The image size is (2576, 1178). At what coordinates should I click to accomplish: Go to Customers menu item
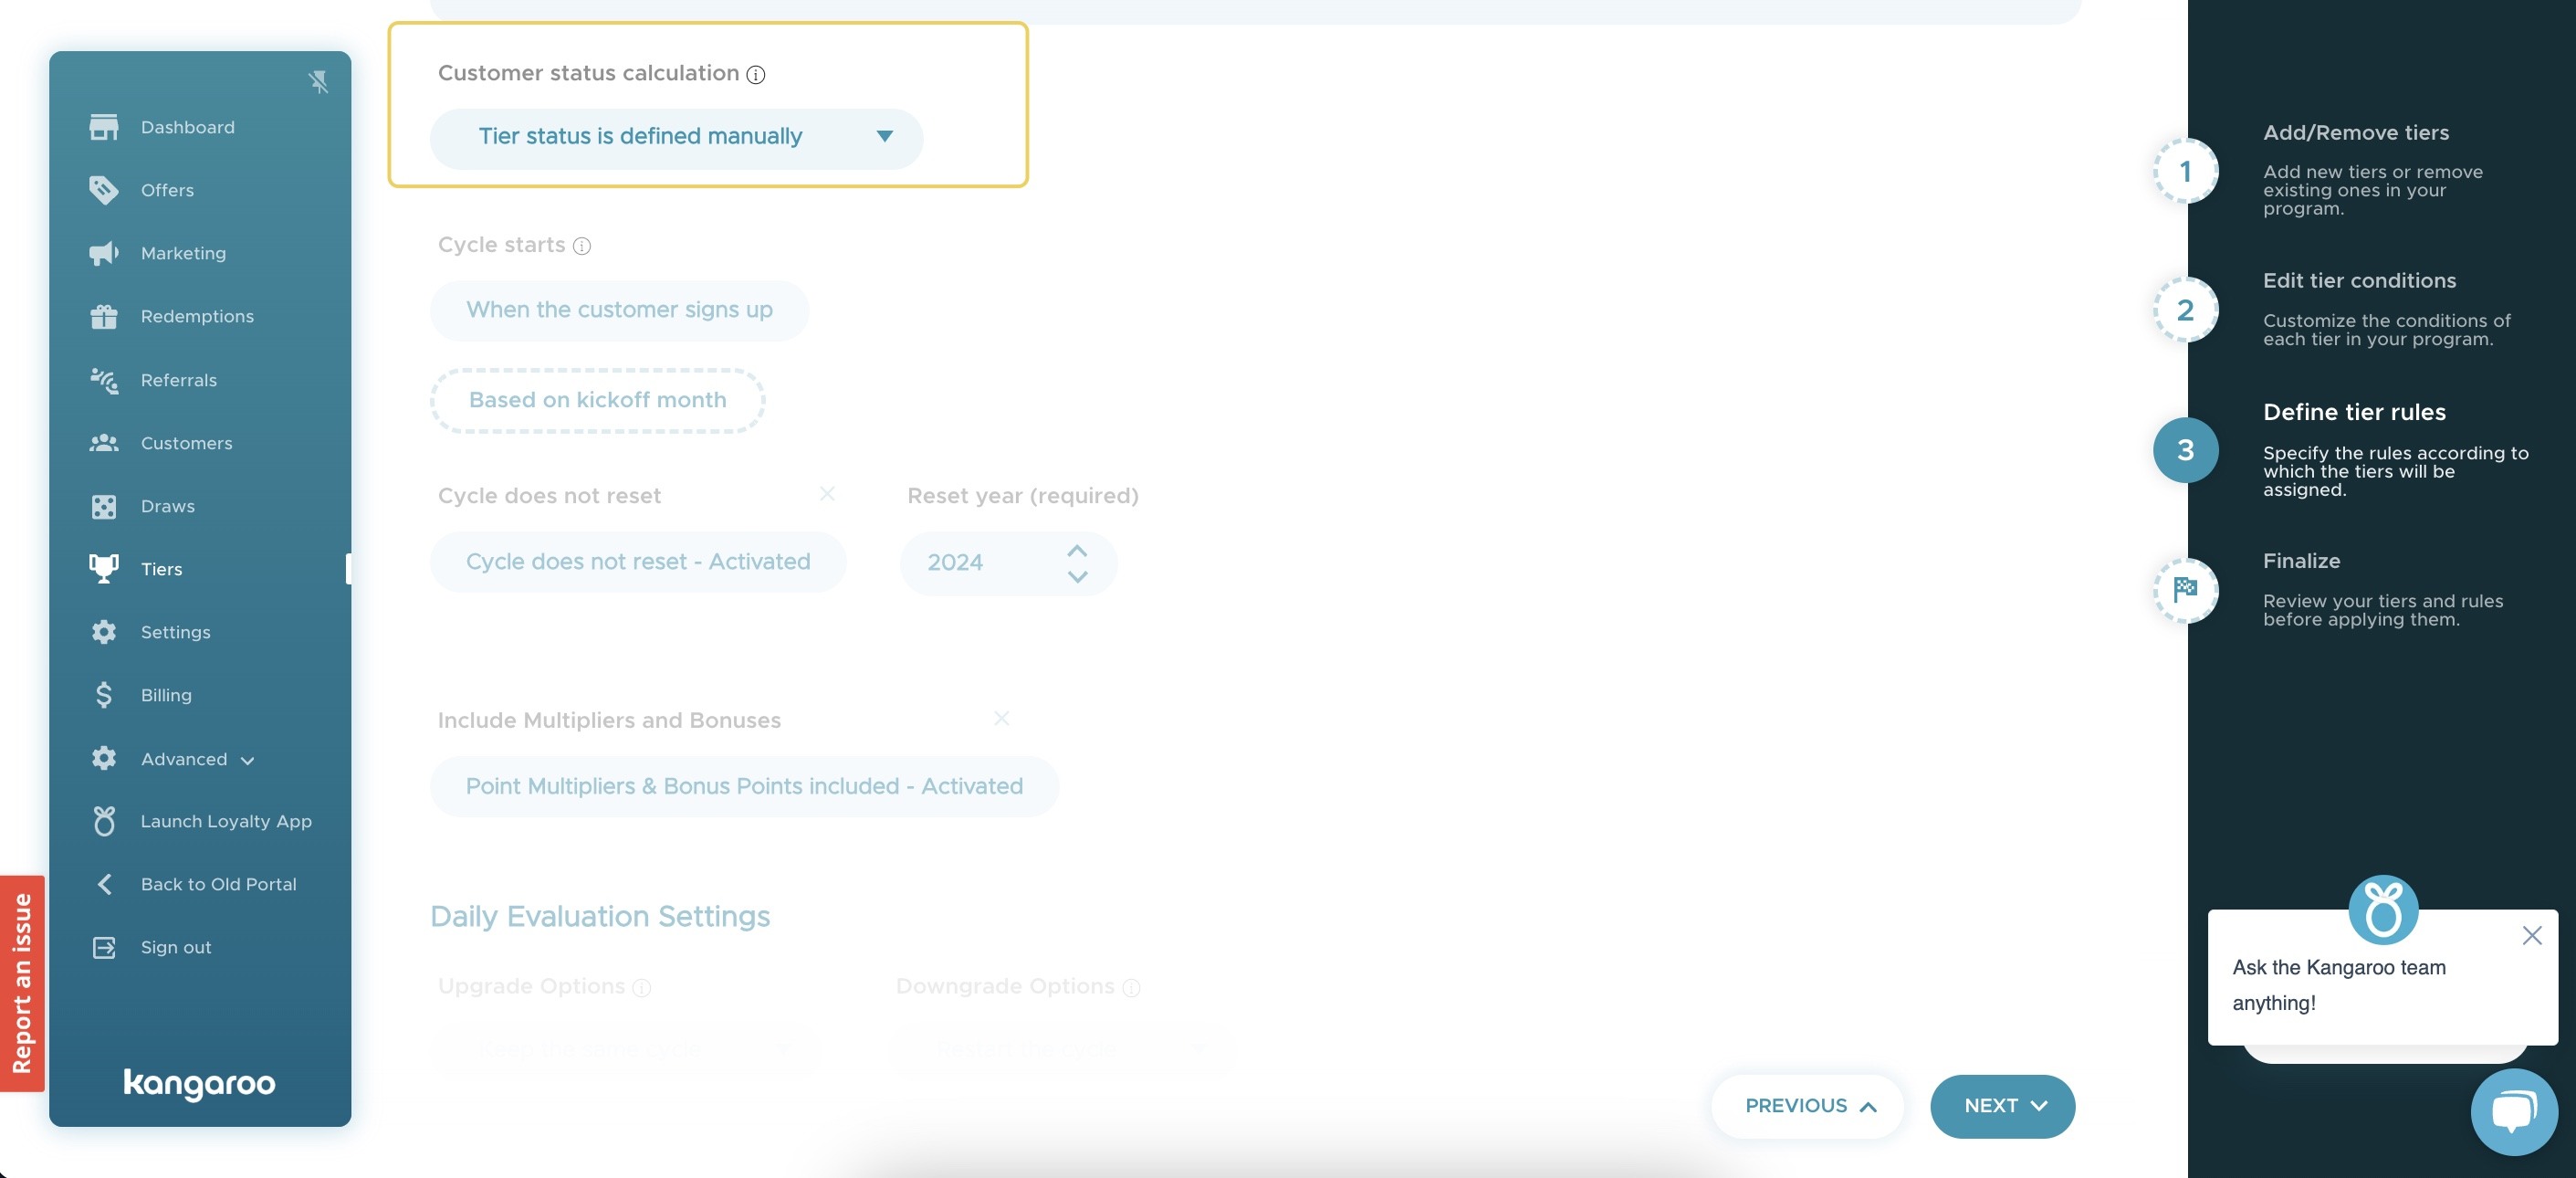point(186,443)
